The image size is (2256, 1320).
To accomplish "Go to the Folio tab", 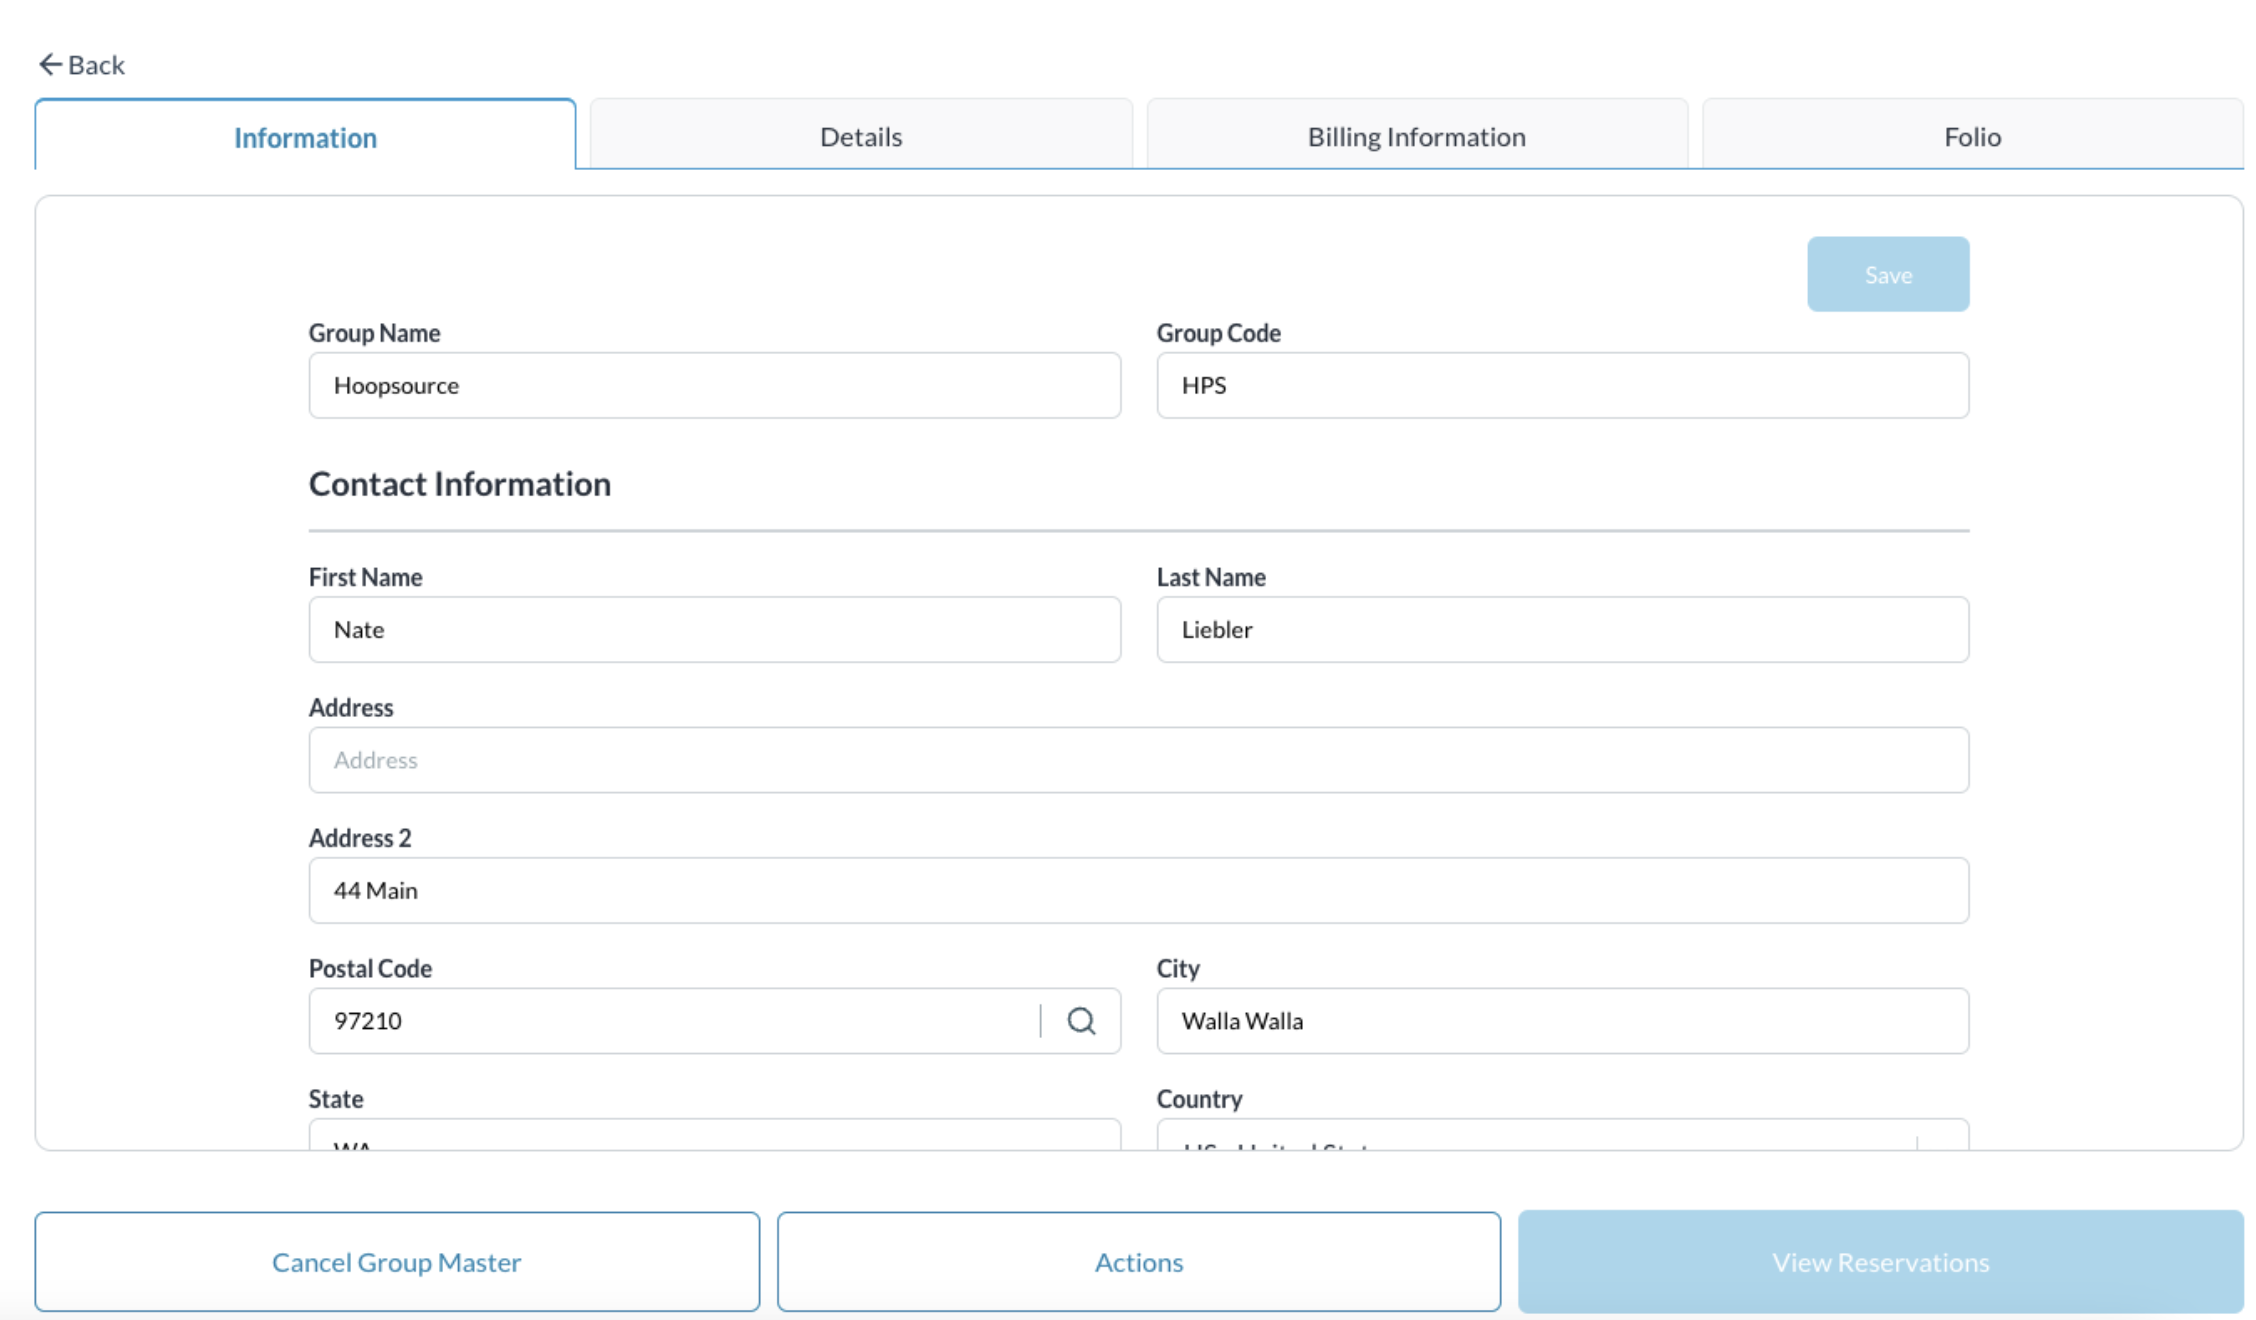I will 1971,136.
